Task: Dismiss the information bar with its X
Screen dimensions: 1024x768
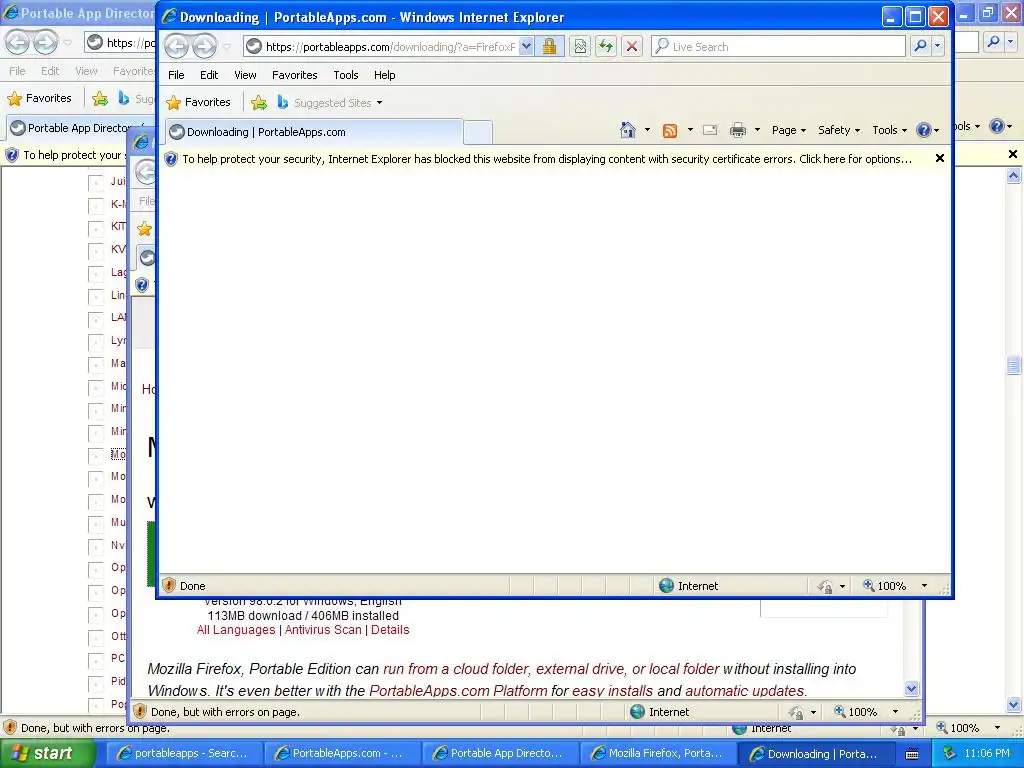Action: point(940,158)
